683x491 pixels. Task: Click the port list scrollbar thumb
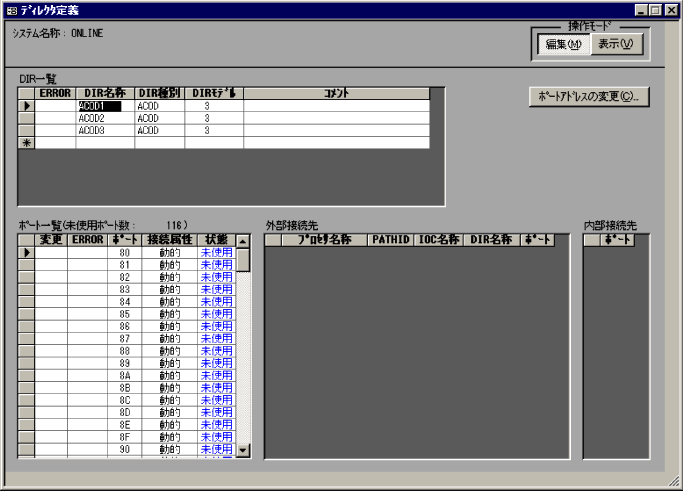[242, 260]
